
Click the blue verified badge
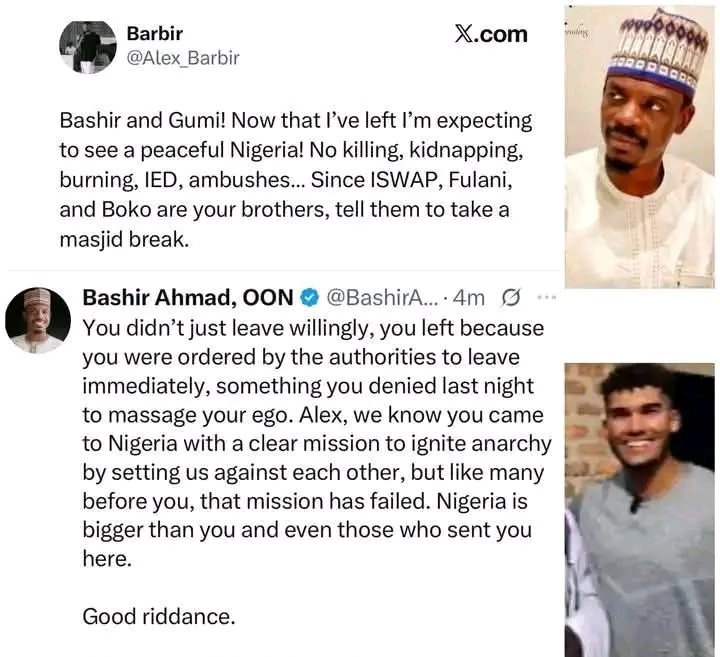coord(310,297)
